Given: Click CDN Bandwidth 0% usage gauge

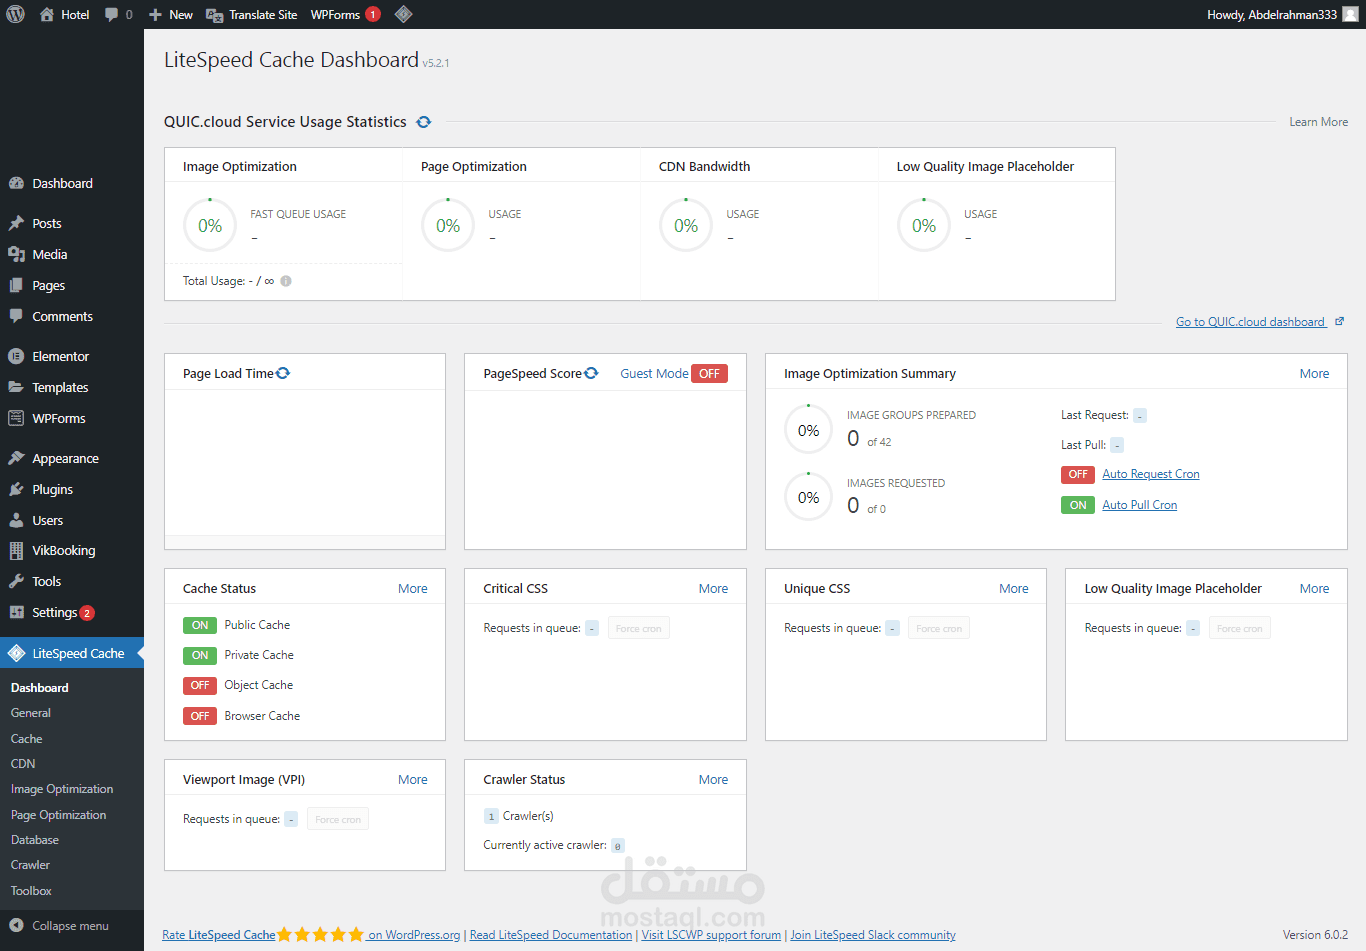Looking at the screenshot, I should 686,226.
